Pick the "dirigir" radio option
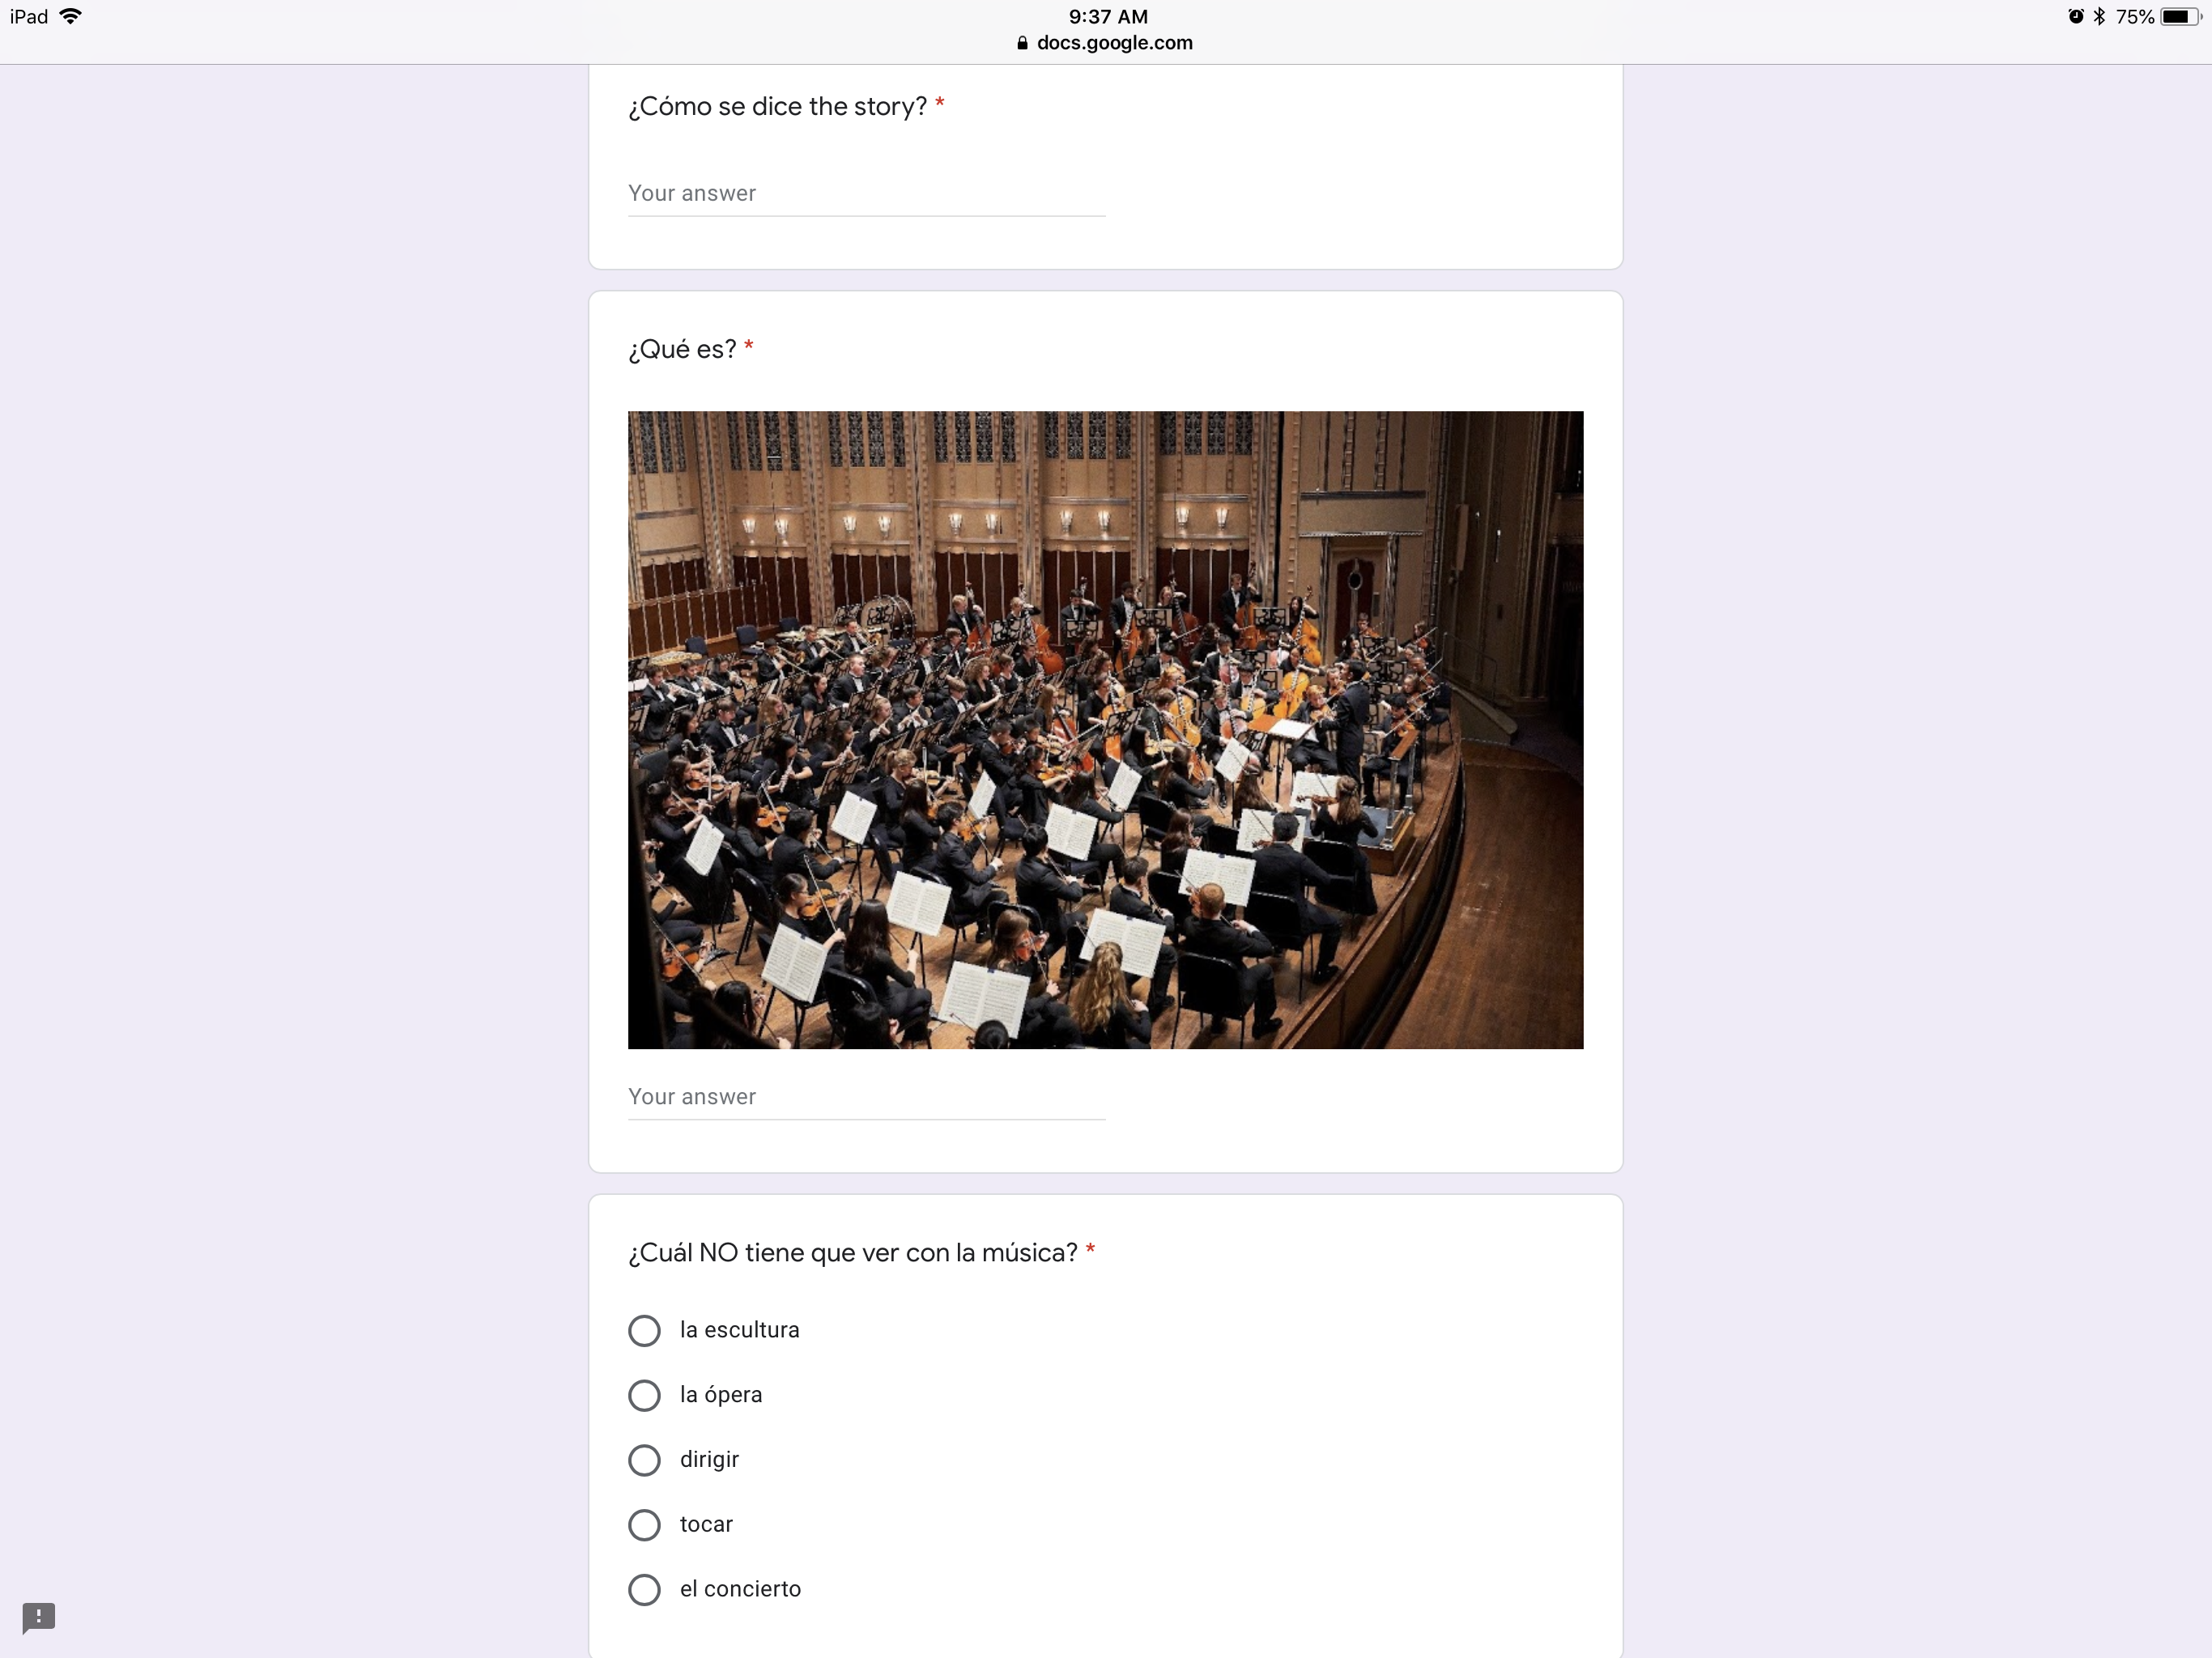This screenshot has height=1658, width=2212. coord(644,1460)
